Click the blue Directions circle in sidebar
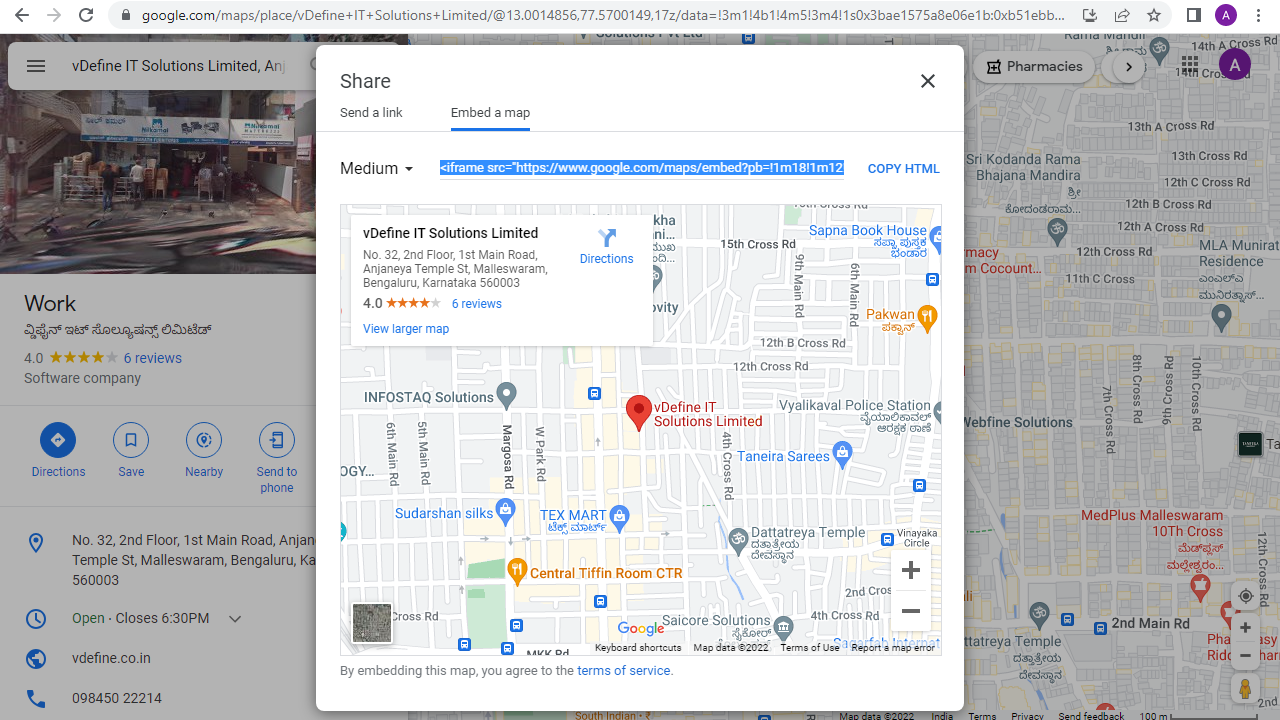Screen dimensions: 1280x720 [x=58, y=440]
